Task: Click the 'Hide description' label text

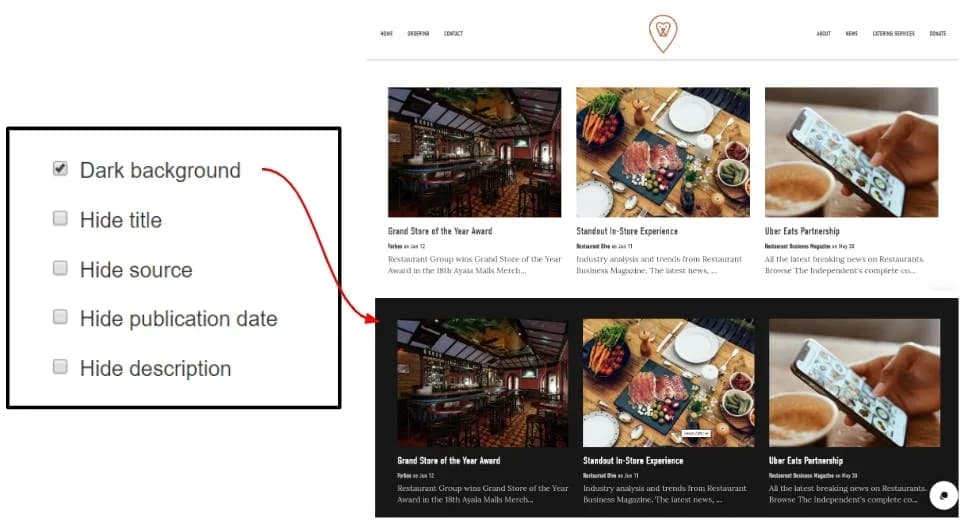Action: (x=156, y=369)
